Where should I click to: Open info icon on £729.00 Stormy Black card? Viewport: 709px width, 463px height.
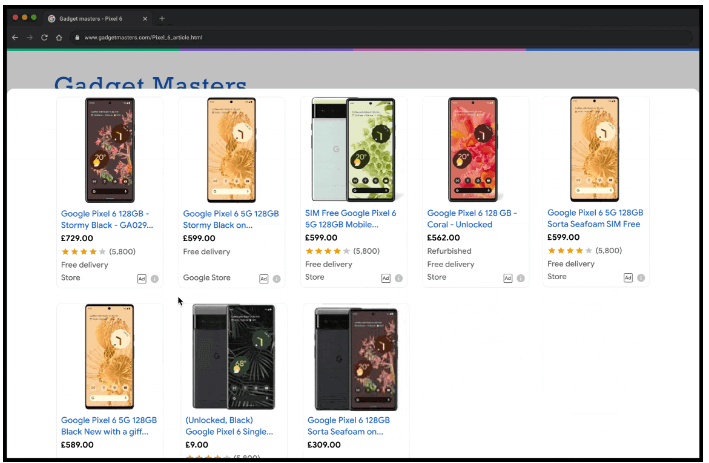pos(155,279)
